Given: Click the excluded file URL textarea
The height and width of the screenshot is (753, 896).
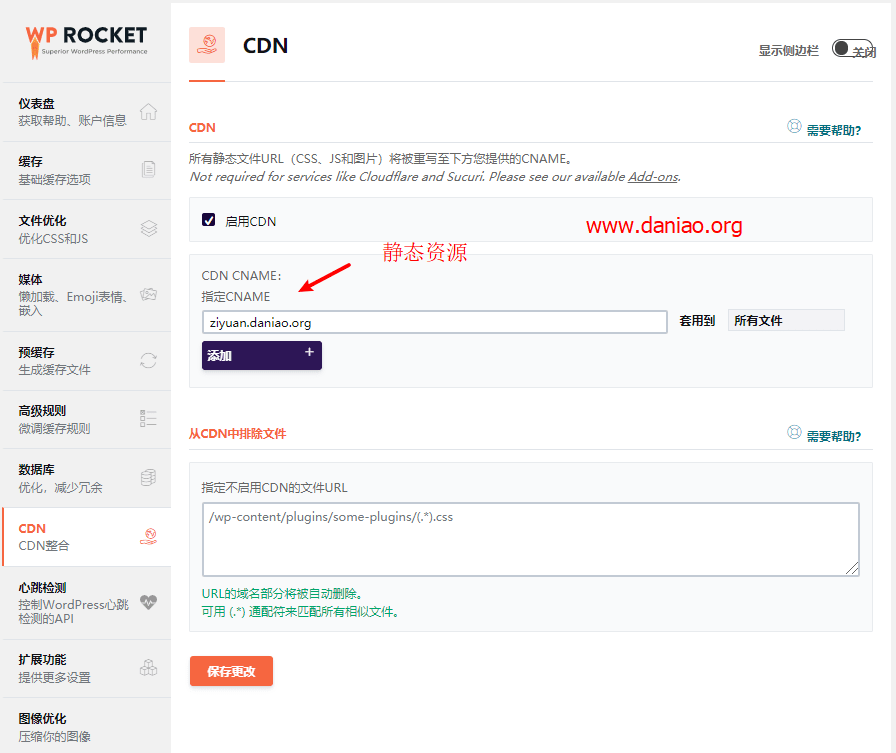Looking at the screenshot, I should [x=531, y=539].
